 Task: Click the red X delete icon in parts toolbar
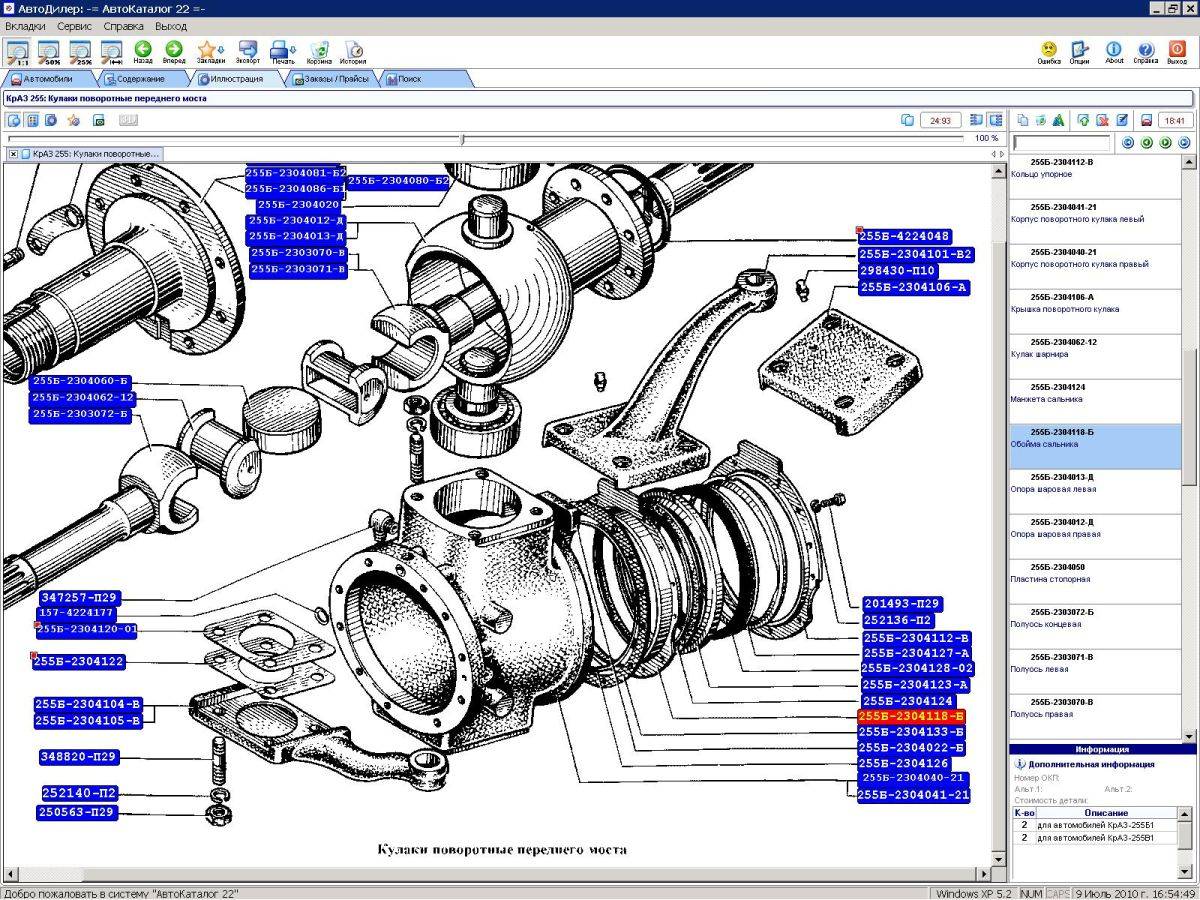click(1102, 120)
